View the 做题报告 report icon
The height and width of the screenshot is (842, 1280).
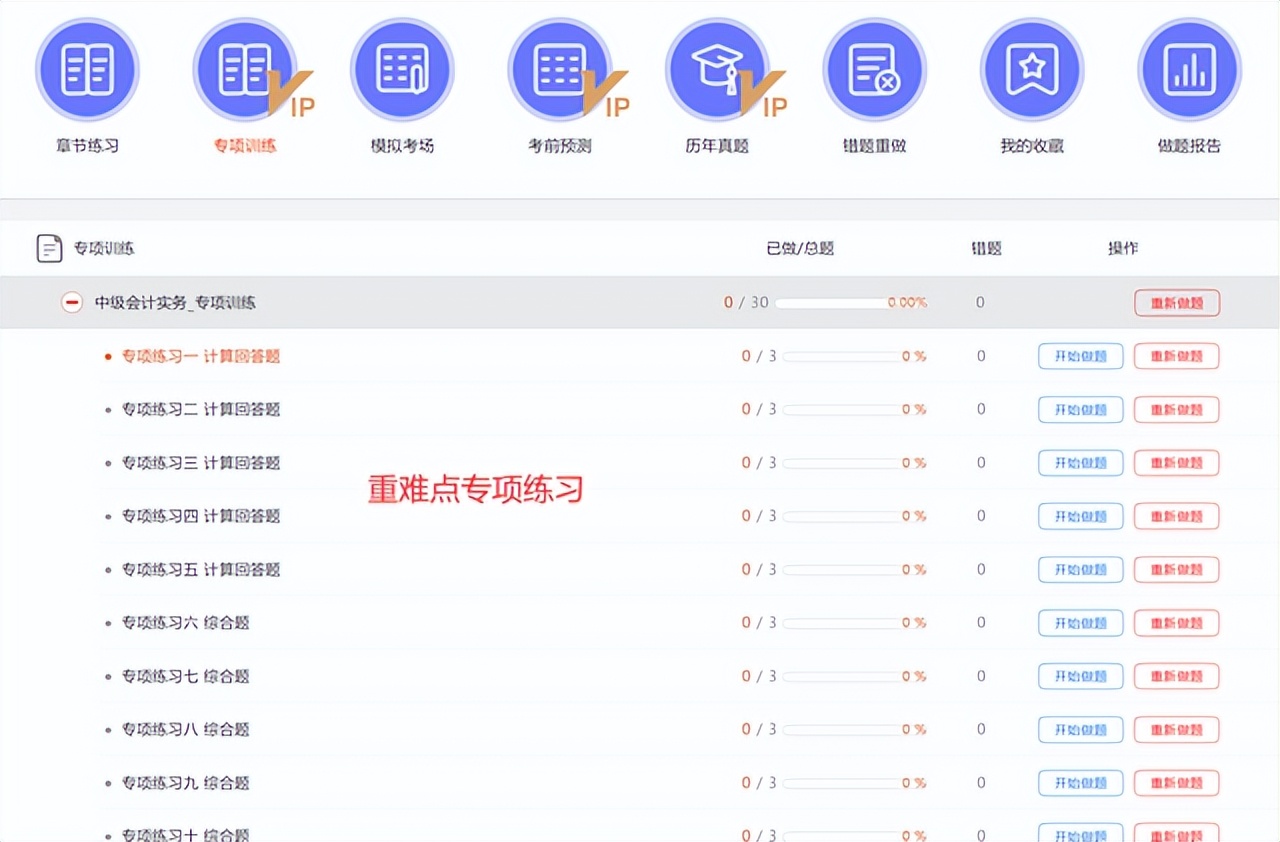click(1188, 68)
